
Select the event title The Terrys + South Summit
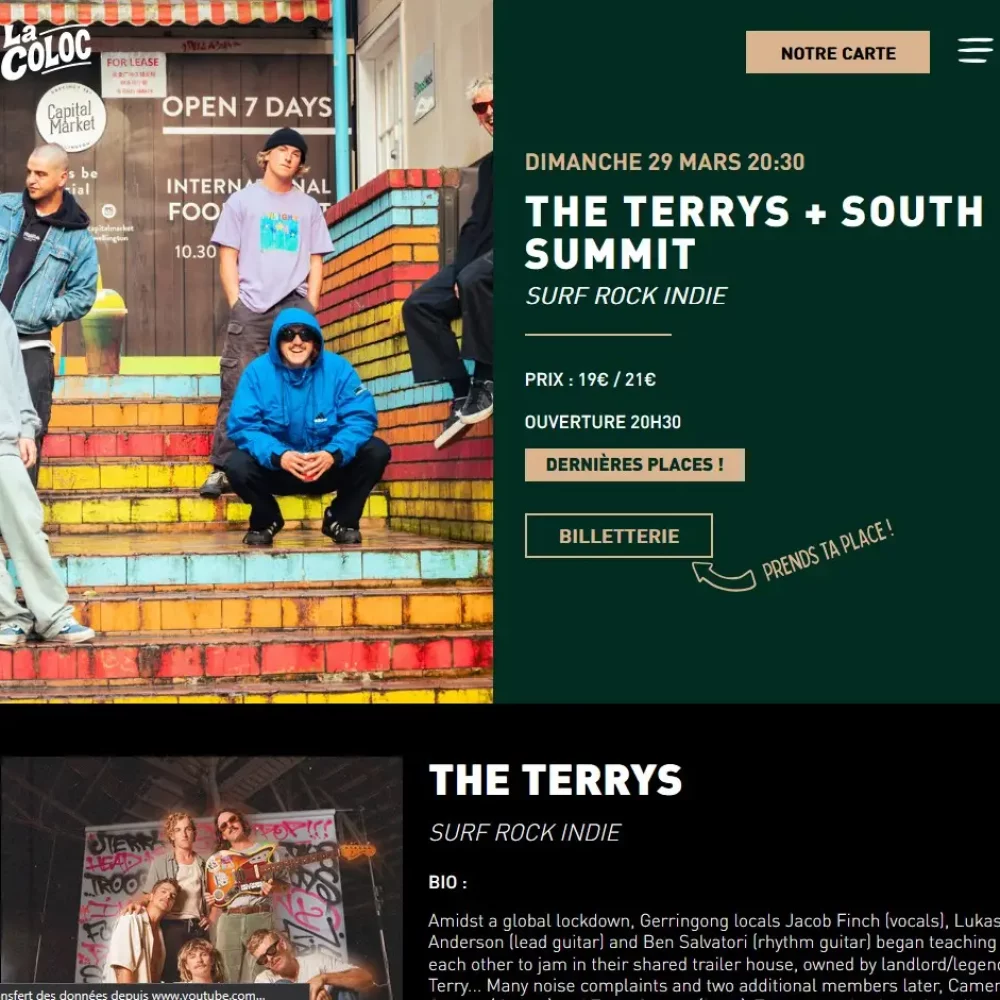coord(754,232)
